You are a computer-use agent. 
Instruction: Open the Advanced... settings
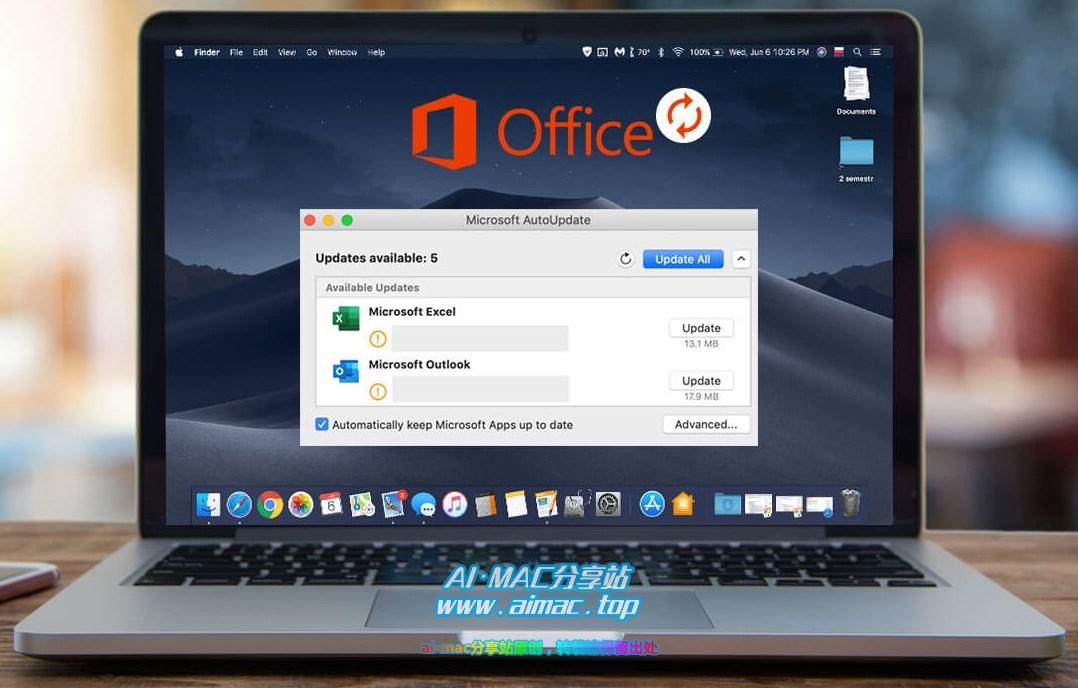click(x=705, y=425)
